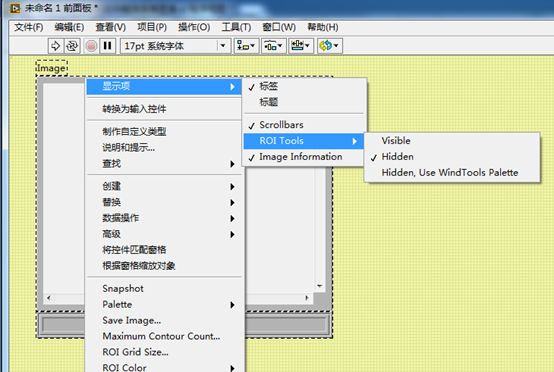
Task: Click the image display's vertical scrollbar down arrow
Action: (320, 286)
